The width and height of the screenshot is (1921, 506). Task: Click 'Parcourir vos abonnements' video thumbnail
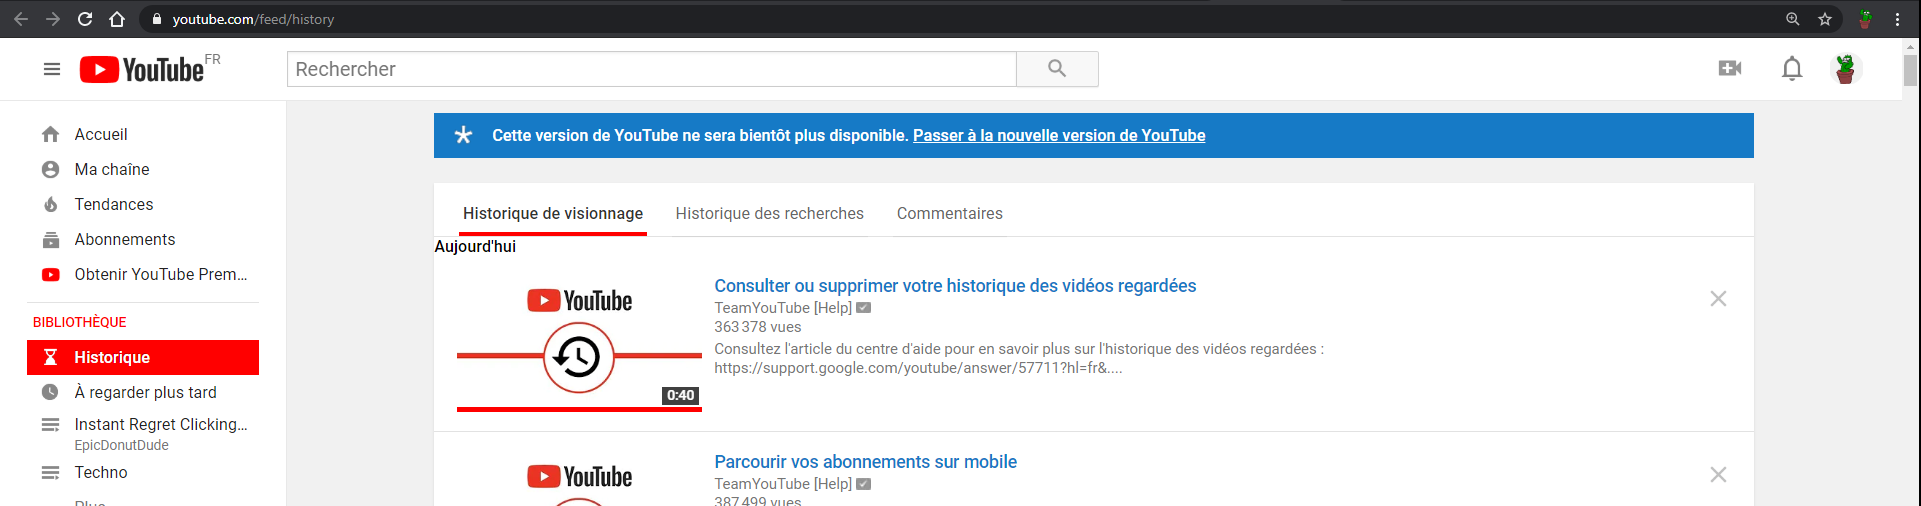(579, 478)
